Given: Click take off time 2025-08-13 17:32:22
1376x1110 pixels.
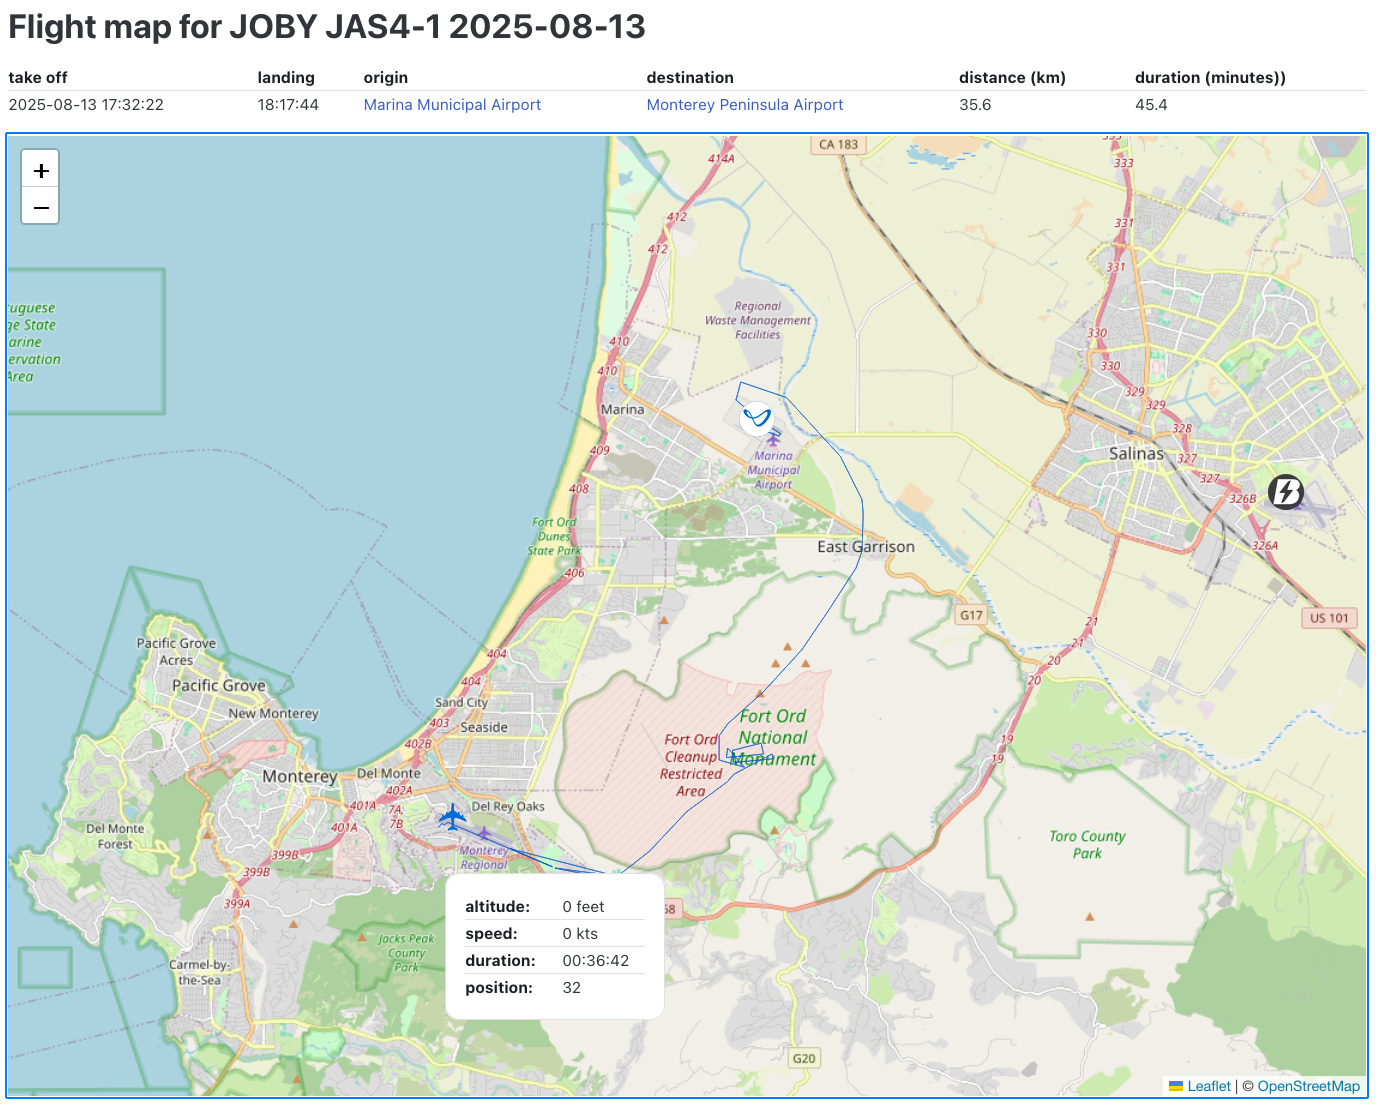Looking at the screenshot, I should click(x=86, y=105).
